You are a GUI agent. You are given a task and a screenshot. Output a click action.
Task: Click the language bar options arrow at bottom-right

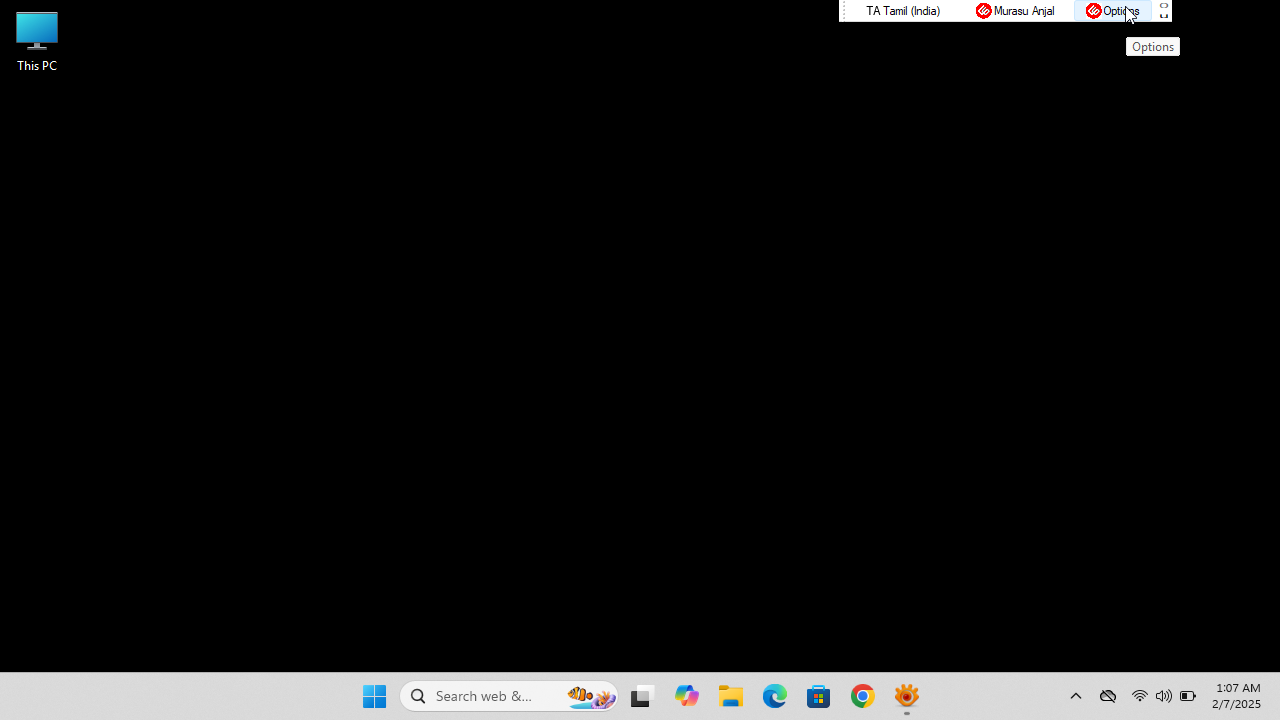click(x=1164, y=16)
